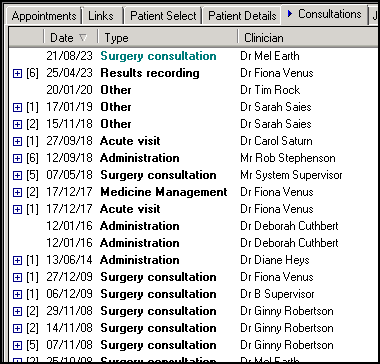Open the Patient Select tab
This screenshot has height=364, width=380.
pos(163,16)
